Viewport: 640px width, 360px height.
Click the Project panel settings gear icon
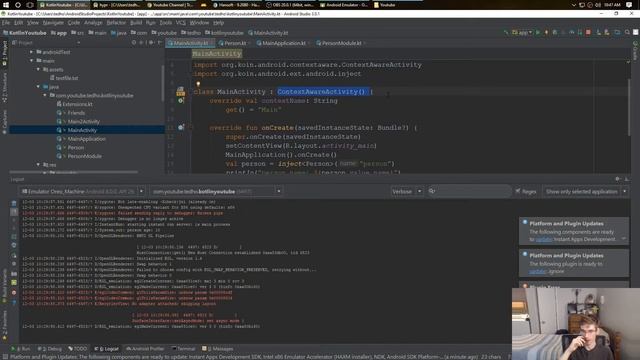click(x=151, y=42)
